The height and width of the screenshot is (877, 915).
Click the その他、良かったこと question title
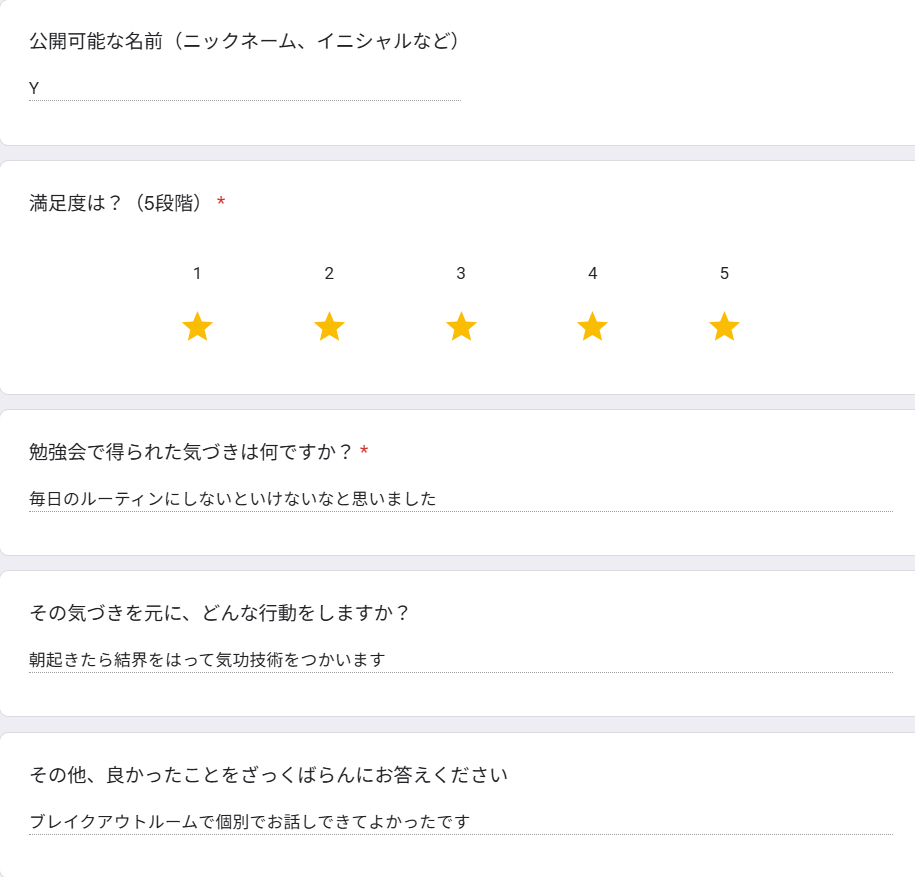pos(268,775)
